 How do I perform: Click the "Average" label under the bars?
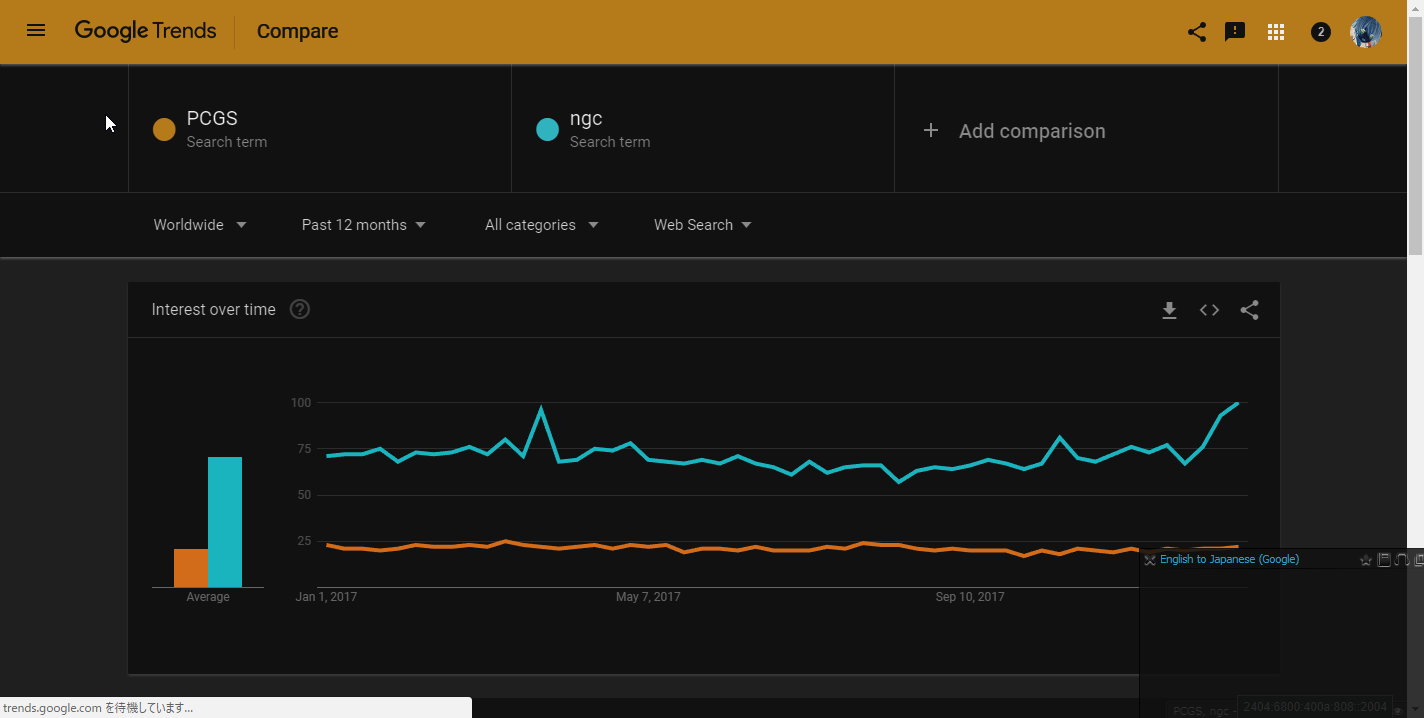point(208,597)
